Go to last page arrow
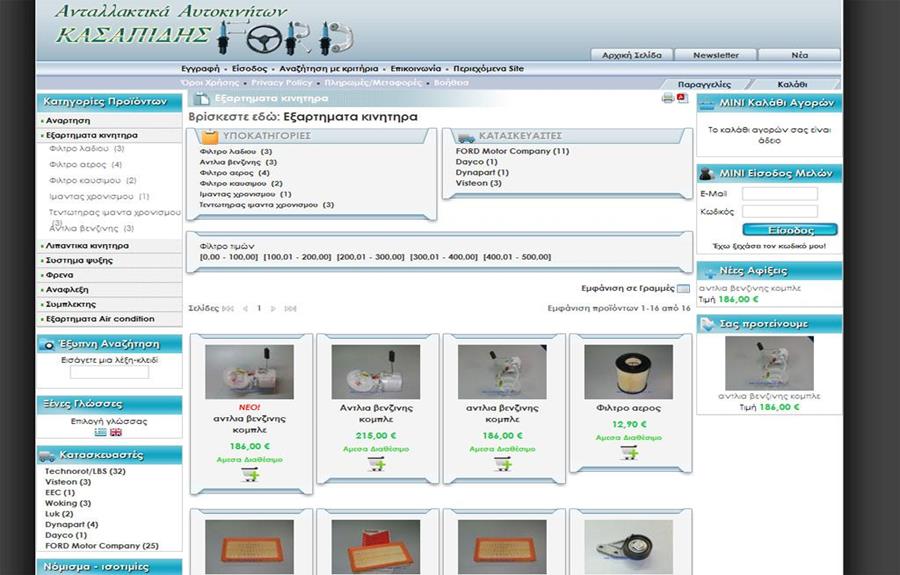The width and height of the screenshot is (900, 575). coord(290,308)
